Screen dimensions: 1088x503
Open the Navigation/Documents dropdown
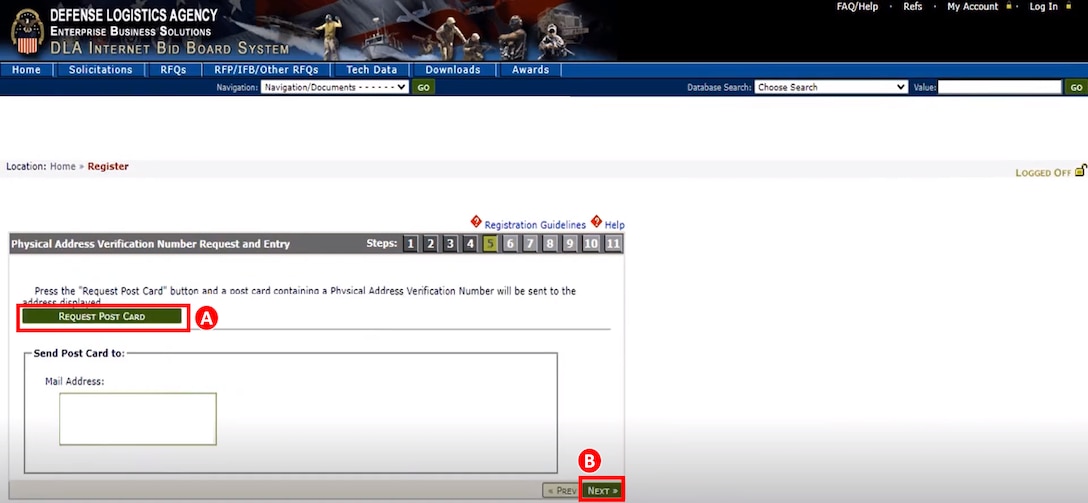(x=334, y=87)
